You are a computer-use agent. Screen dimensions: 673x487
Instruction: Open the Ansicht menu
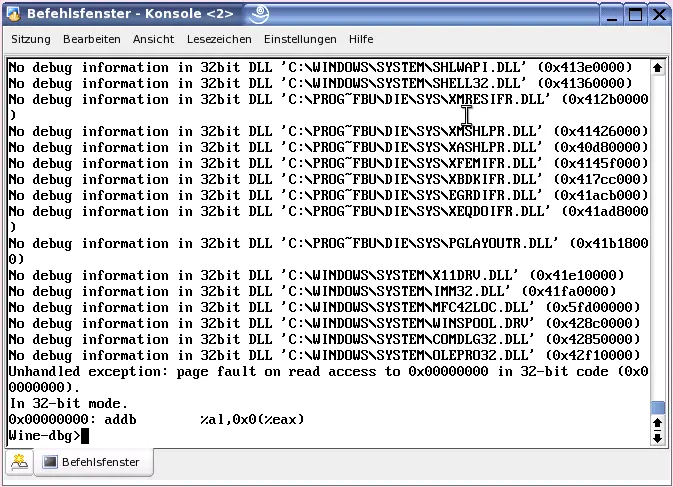click(x=153, y=39)
